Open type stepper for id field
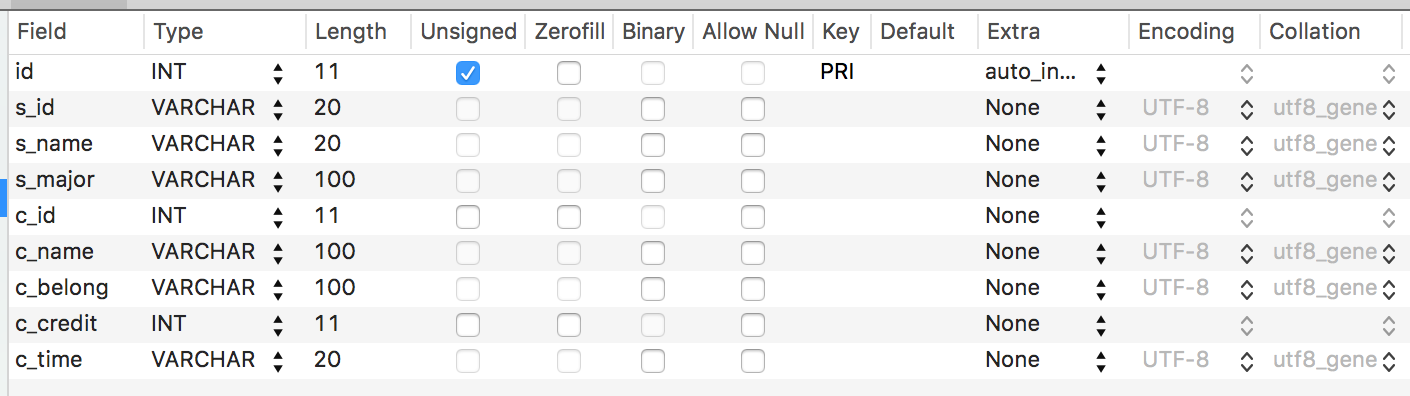Image resolution: width=1410 pixels, height=396 pixels. click(x=277, y=72)
